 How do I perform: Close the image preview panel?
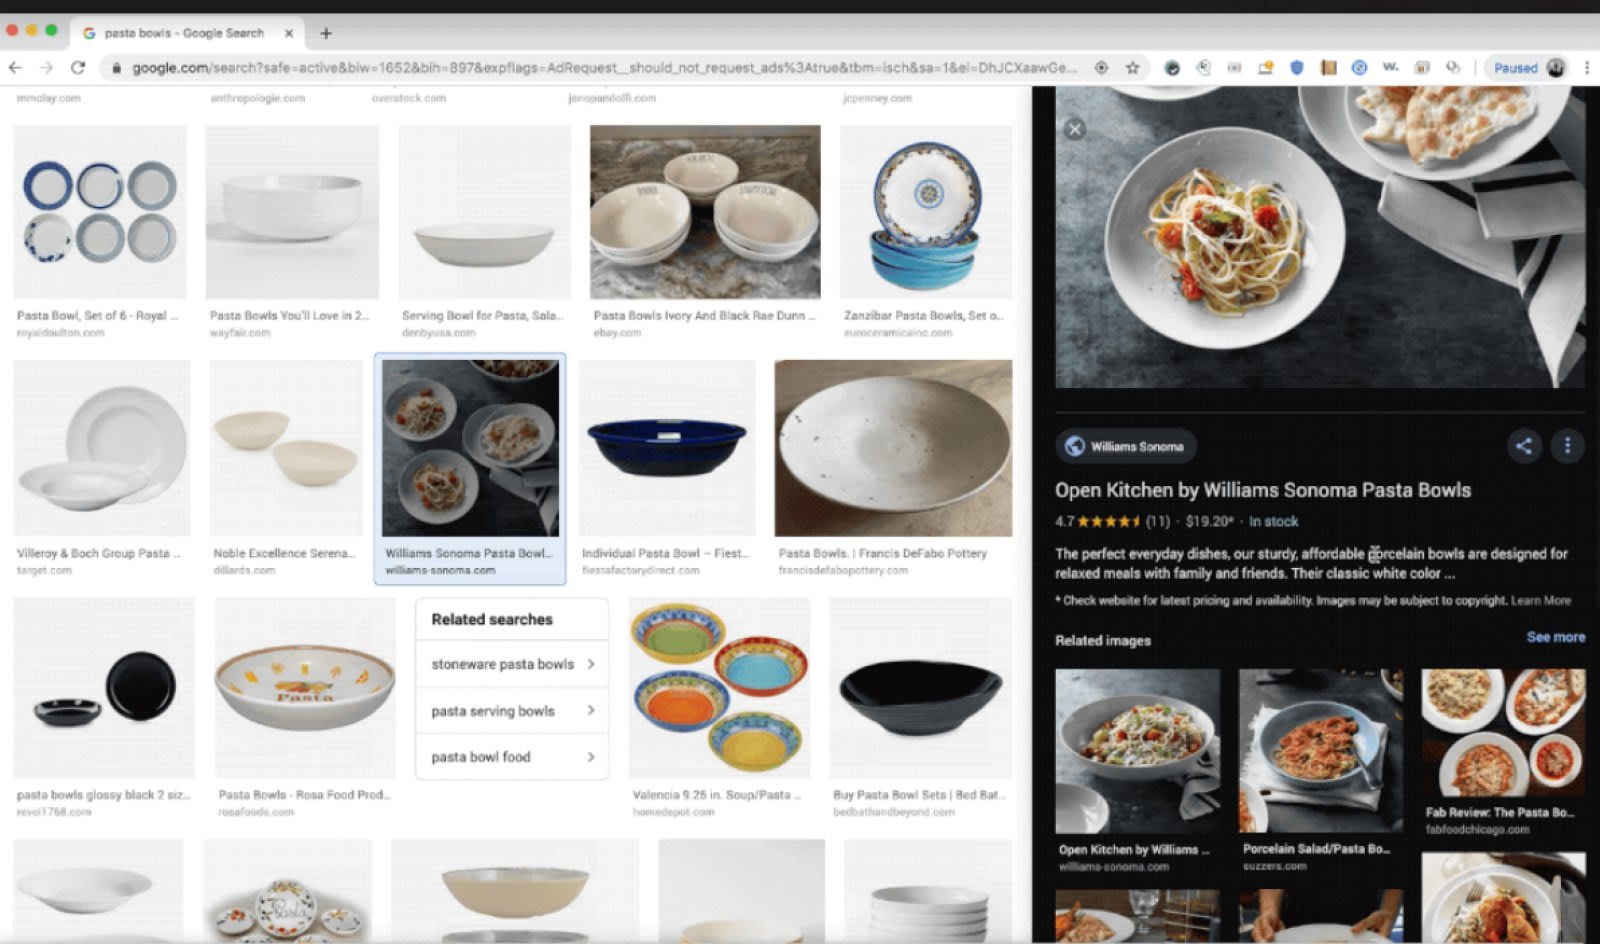pos(1075,129)
